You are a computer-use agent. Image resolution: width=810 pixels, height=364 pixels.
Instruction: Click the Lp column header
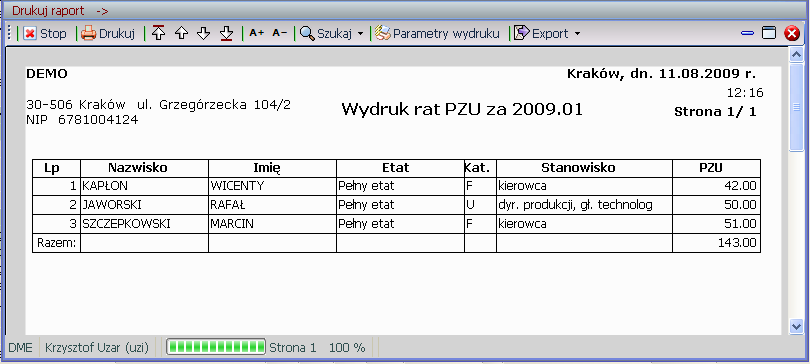coord(56,168)
